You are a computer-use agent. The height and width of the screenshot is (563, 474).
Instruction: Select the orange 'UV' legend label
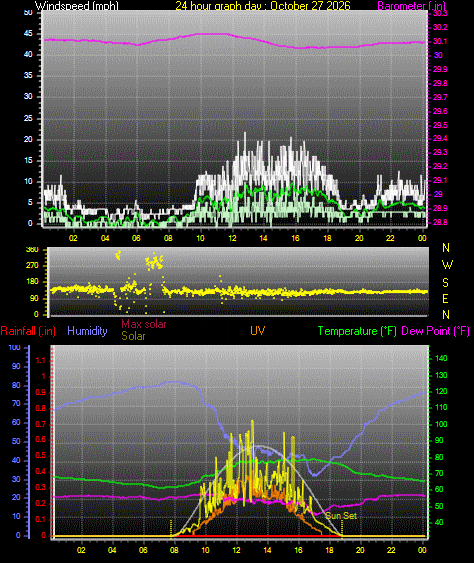click(257, 331)
